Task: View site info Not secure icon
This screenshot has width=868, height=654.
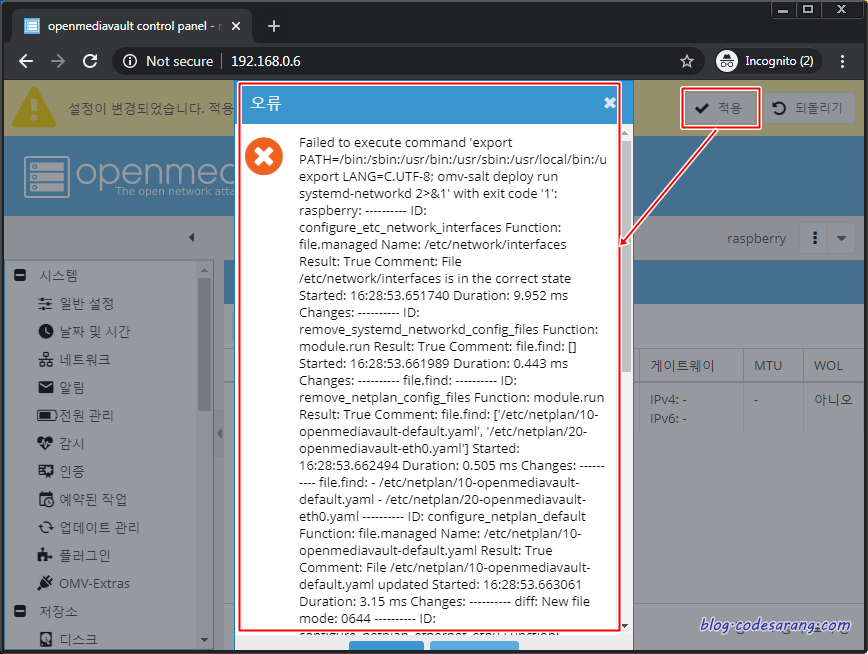Action: (x=130, y=61)
